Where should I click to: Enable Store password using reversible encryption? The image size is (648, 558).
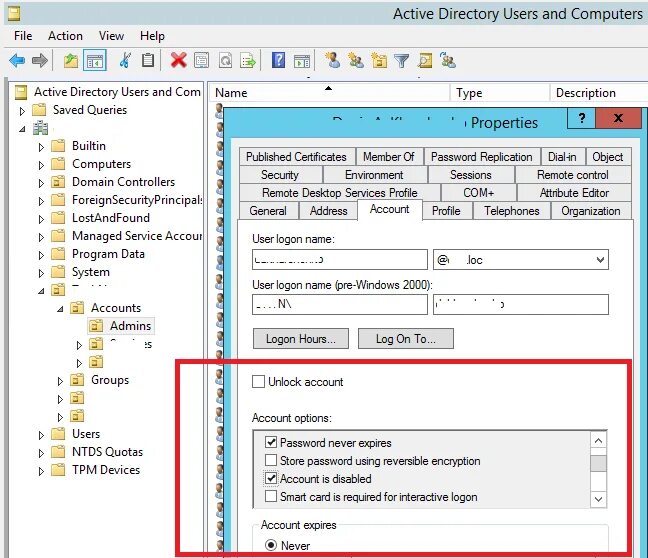(x=271, y=460)
